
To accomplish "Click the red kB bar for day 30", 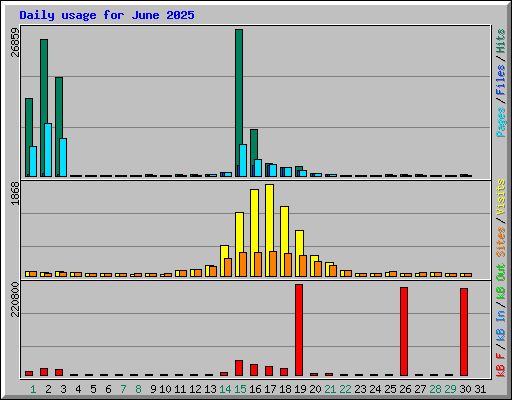I will pyautogui.click(x=464, y=332).
